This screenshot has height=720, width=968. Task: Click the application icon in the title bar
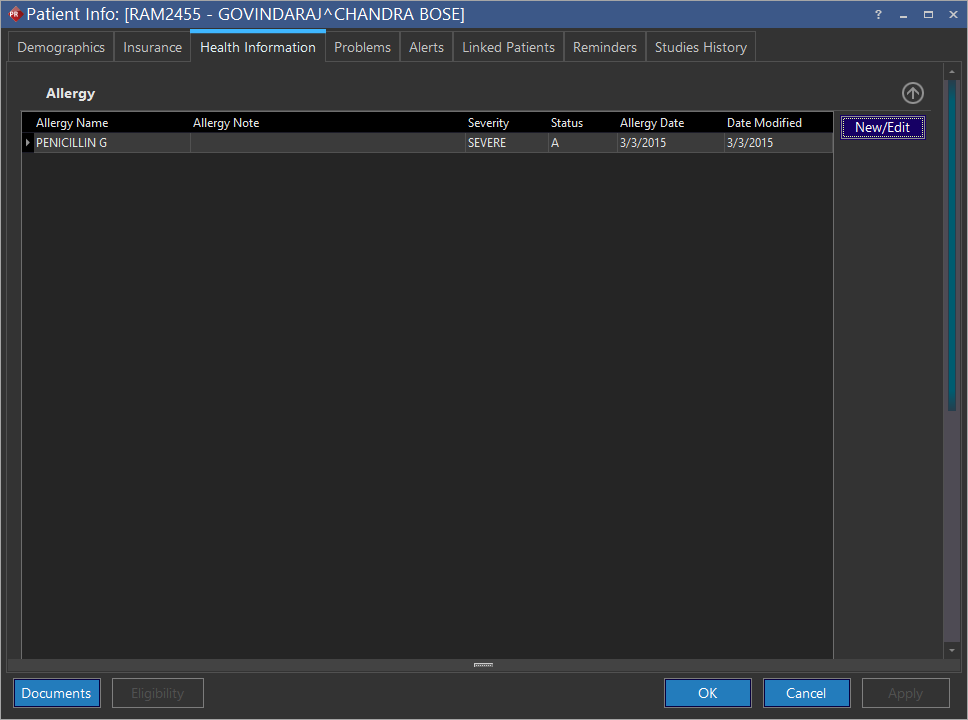click(x=14, y=14)
